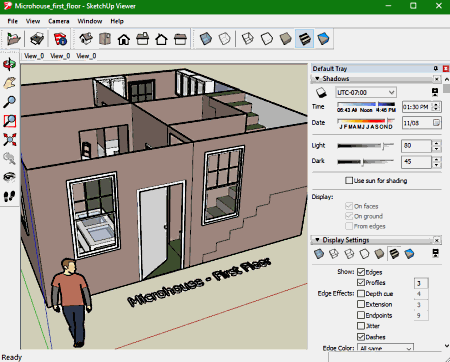
Task: Switch to the Front camera view
Action: tap(124, 39)
